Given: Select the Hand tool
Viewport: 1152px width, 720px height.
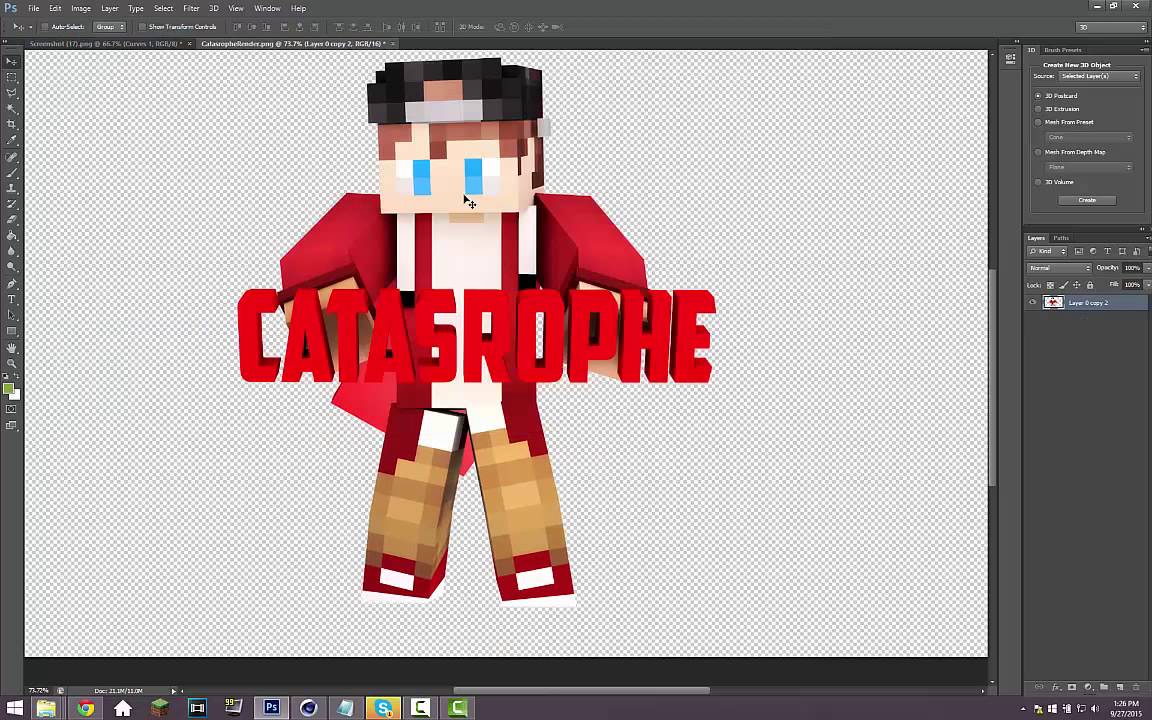Looking at the screenshot, I should (12, 348).
